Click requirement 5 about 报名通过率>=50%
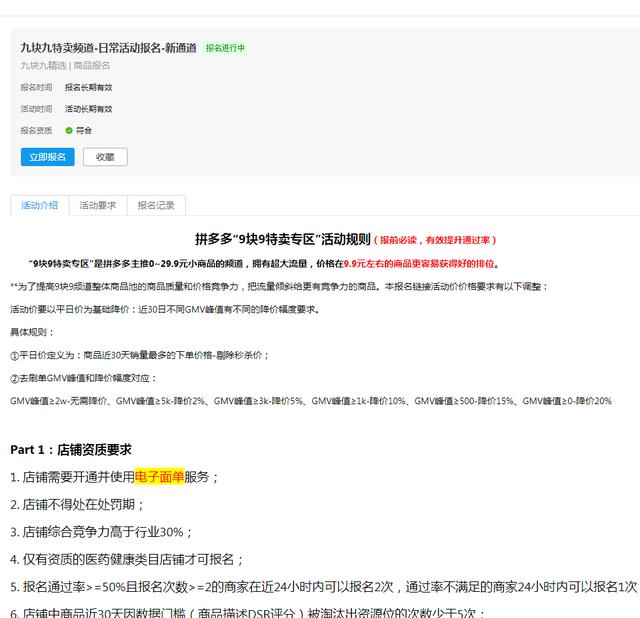Image resolution: width=640 pixels, height=618 pixels. click(x=324, y=587)
